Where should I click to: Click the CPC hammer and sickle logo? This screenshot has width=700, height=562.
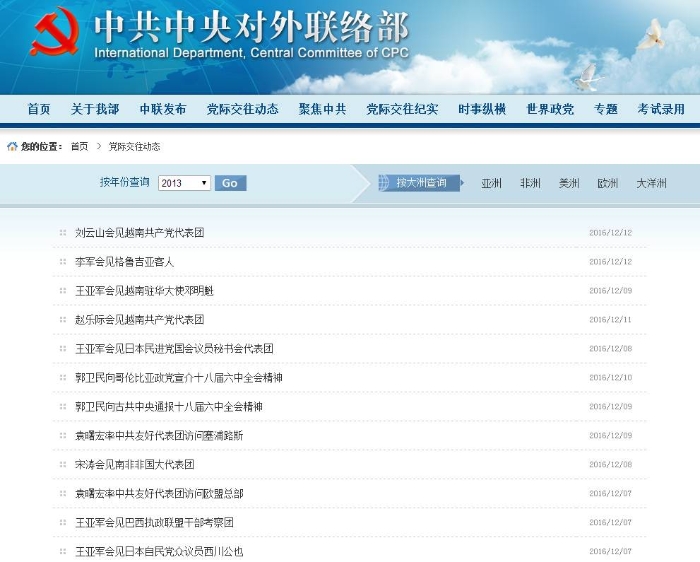click(55, 31)
